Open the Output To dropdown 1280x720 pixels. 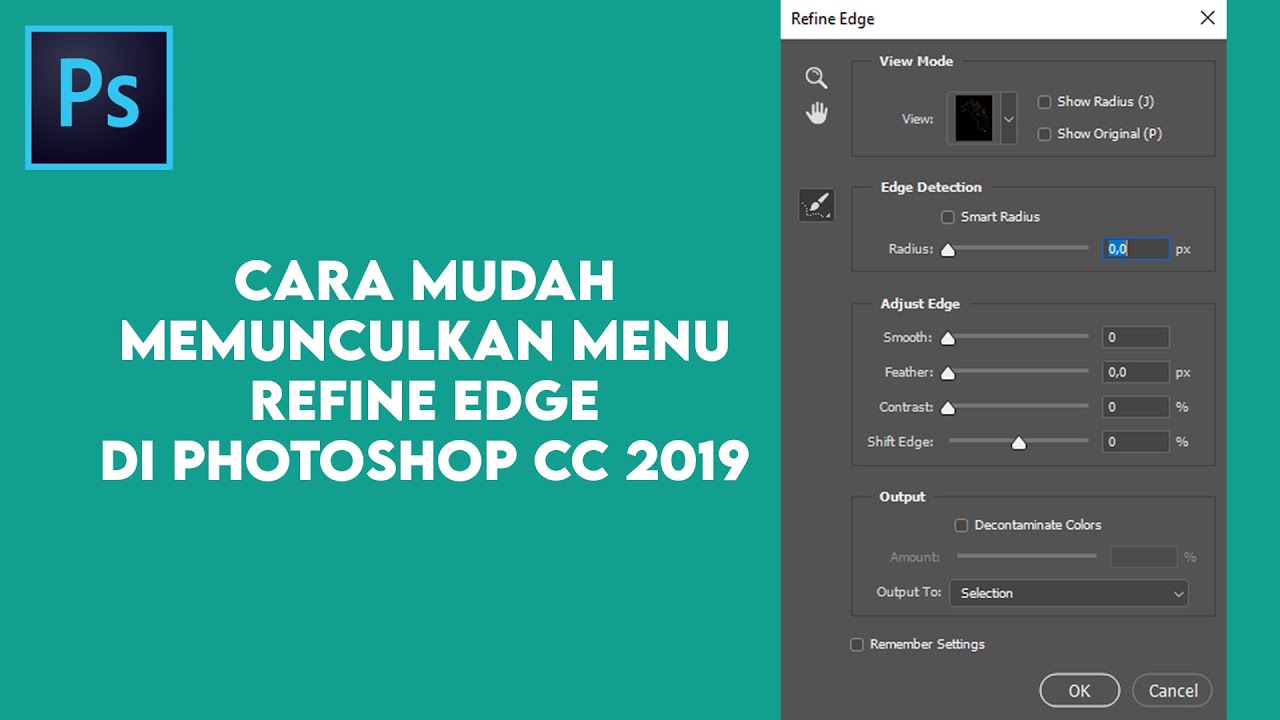(x=1069, y=593)
